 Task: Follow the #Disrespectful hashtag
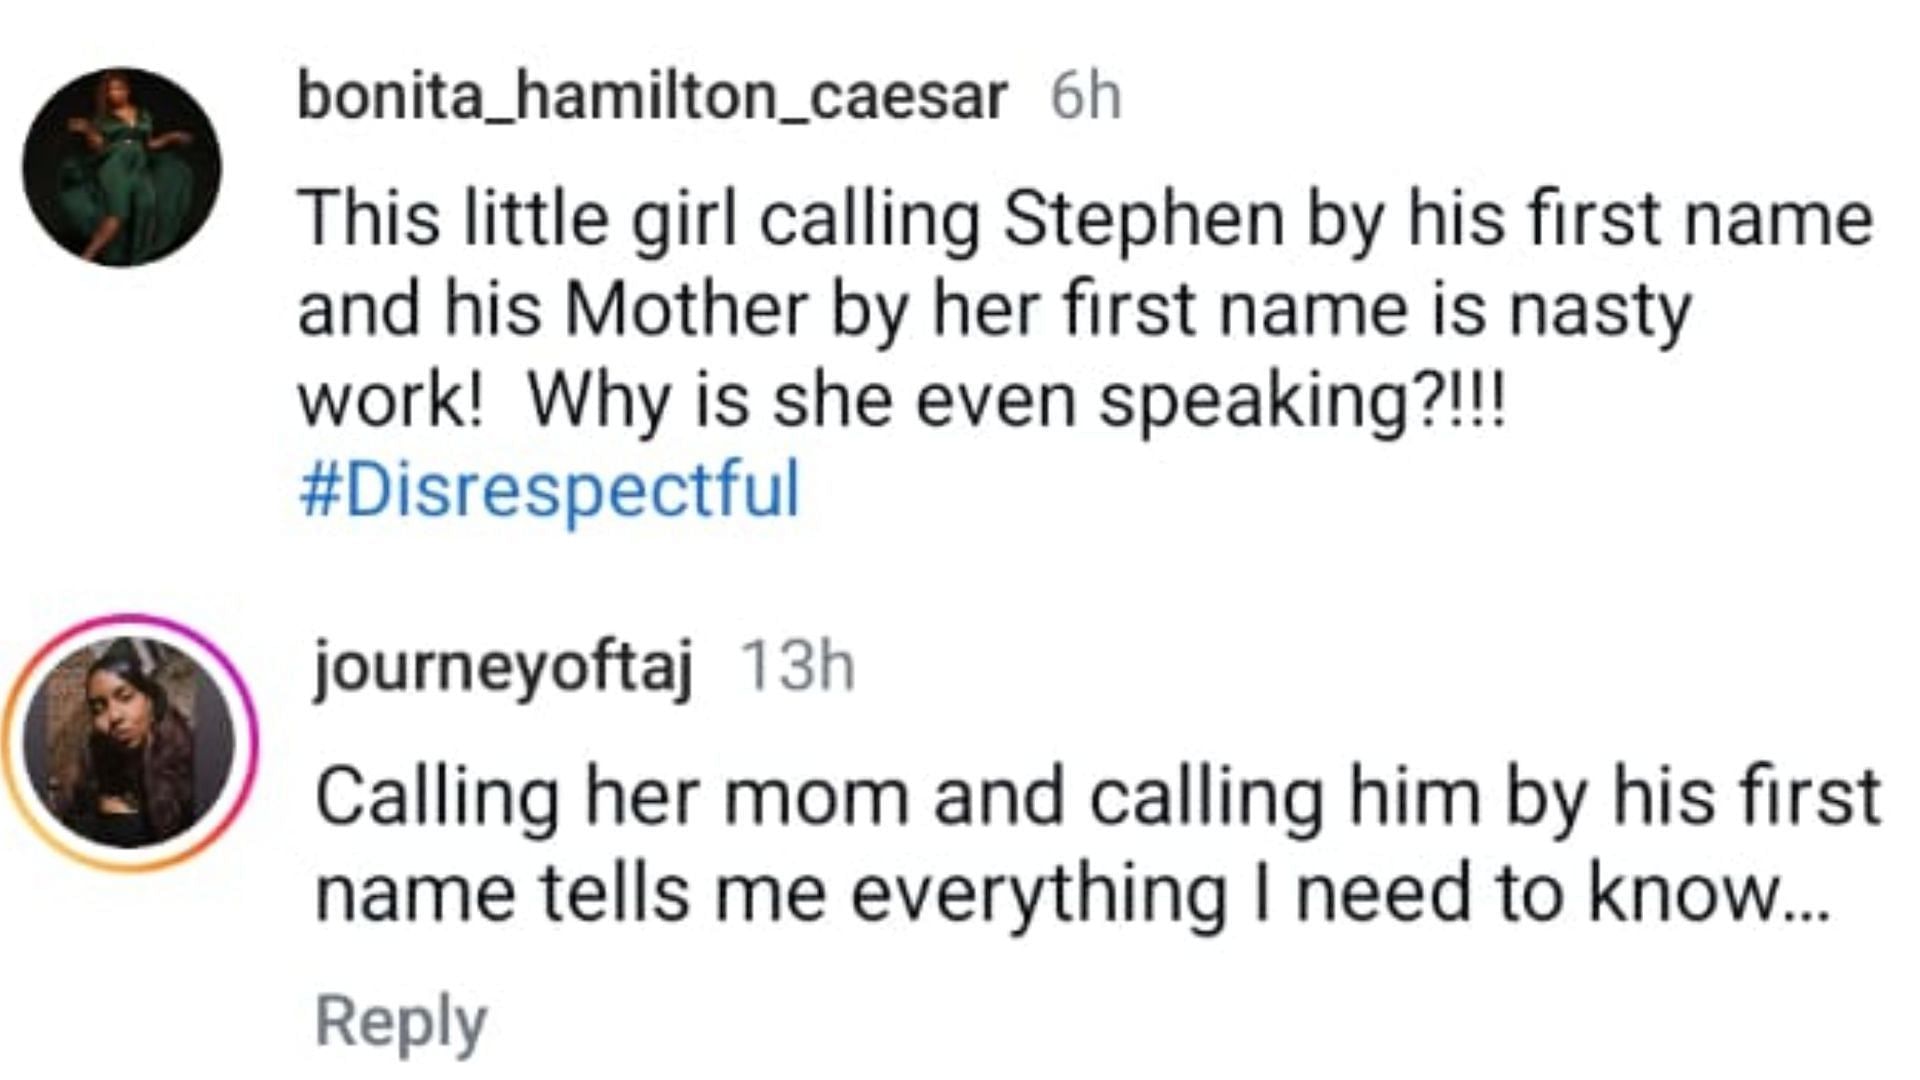(x=550, y=490)
